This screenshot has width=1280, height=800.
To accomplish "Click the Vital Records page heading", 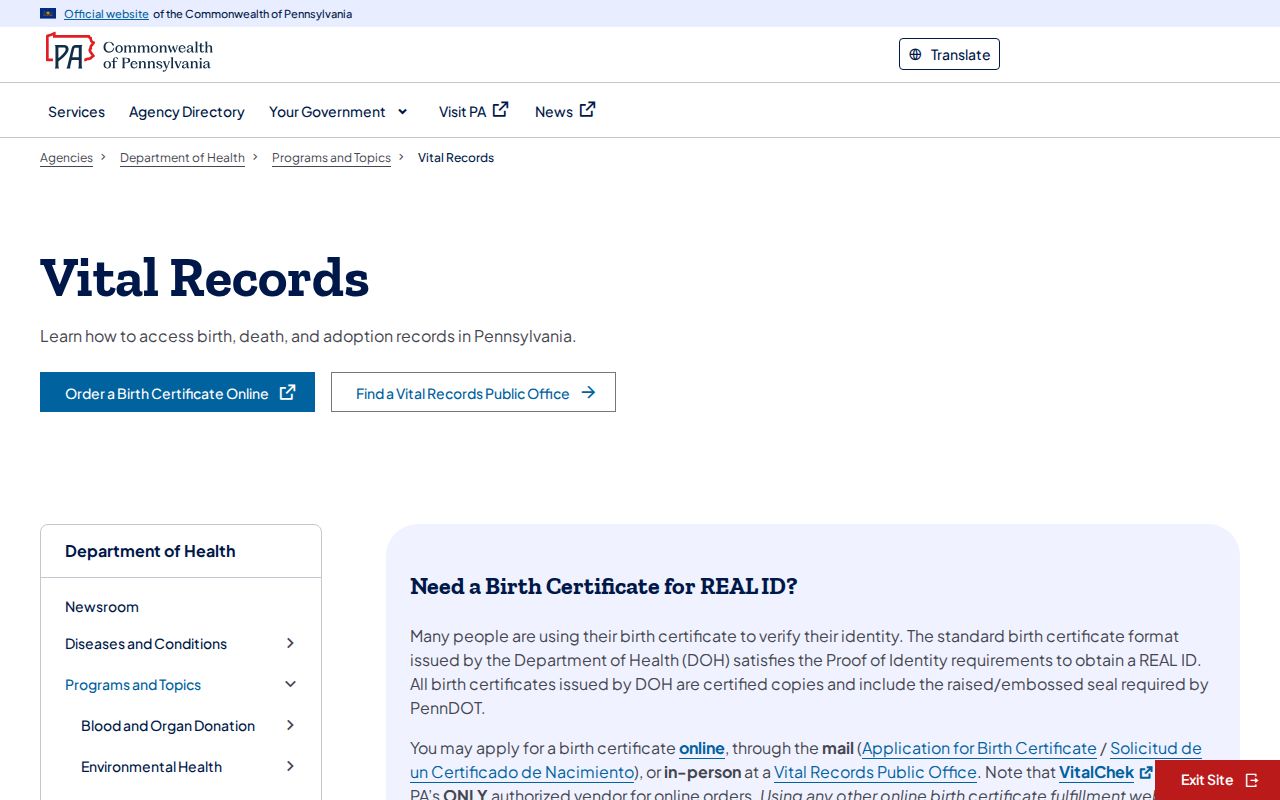I will [205, 278].
